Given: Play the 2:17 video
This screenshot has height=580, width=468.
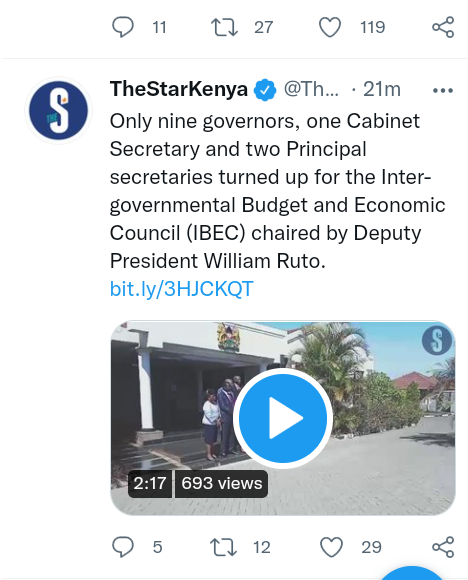Looking at the screenshot, I should pos(283,418).
